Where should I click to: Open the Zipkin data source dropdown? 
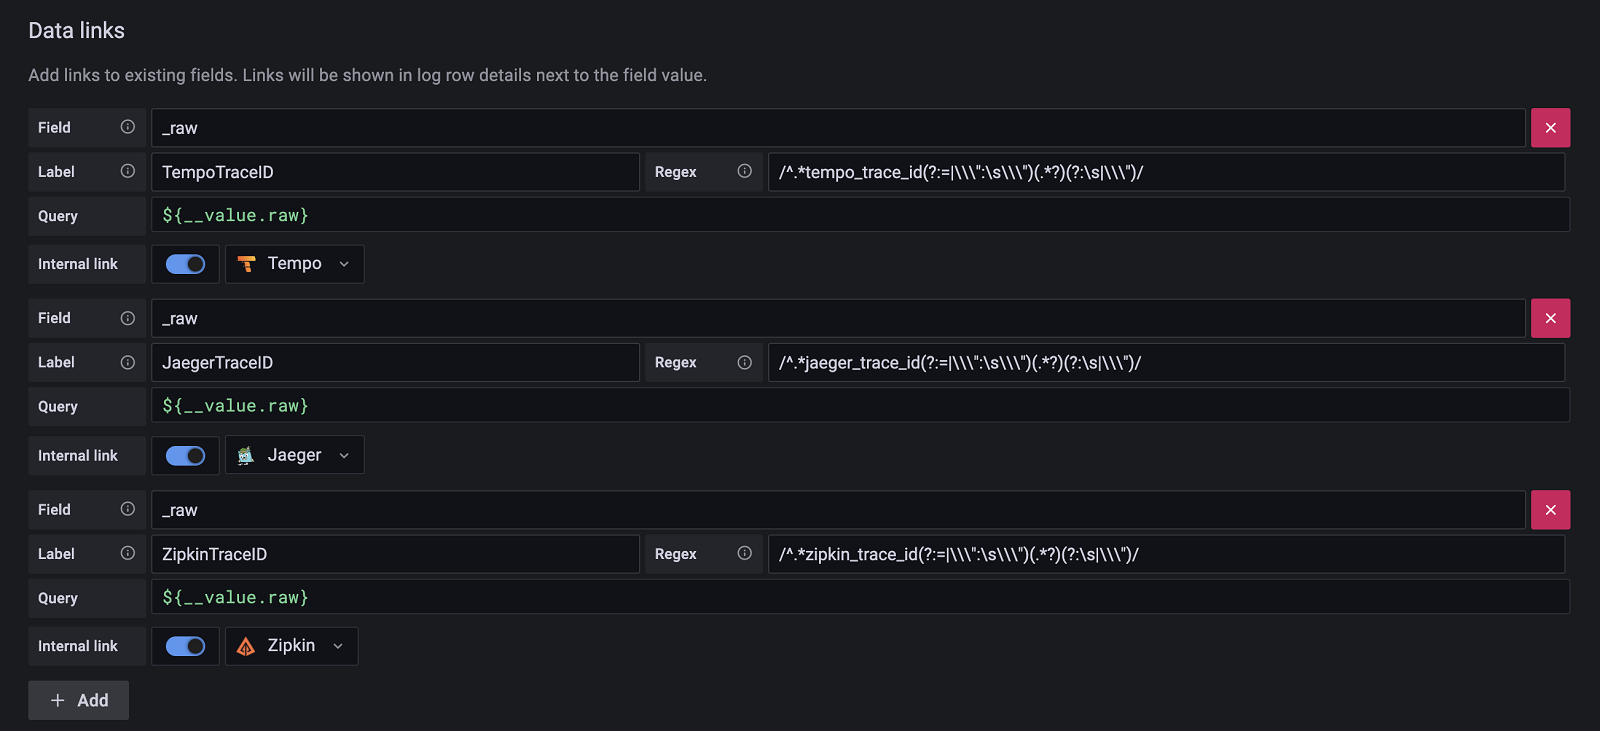coord(291,646)
